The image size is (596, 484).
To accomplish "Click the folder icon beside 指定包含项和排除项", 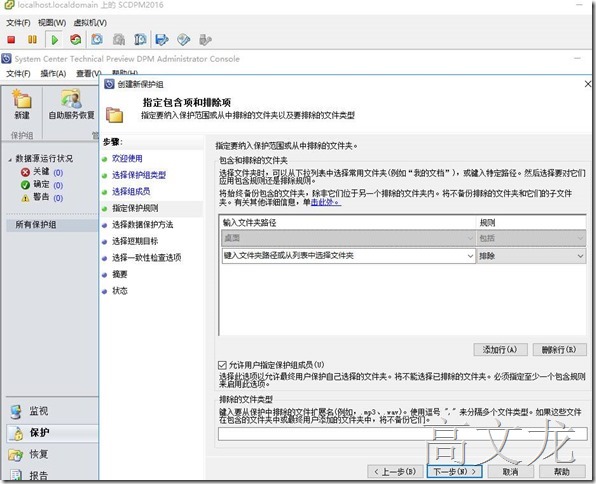I will click(115, 114).
